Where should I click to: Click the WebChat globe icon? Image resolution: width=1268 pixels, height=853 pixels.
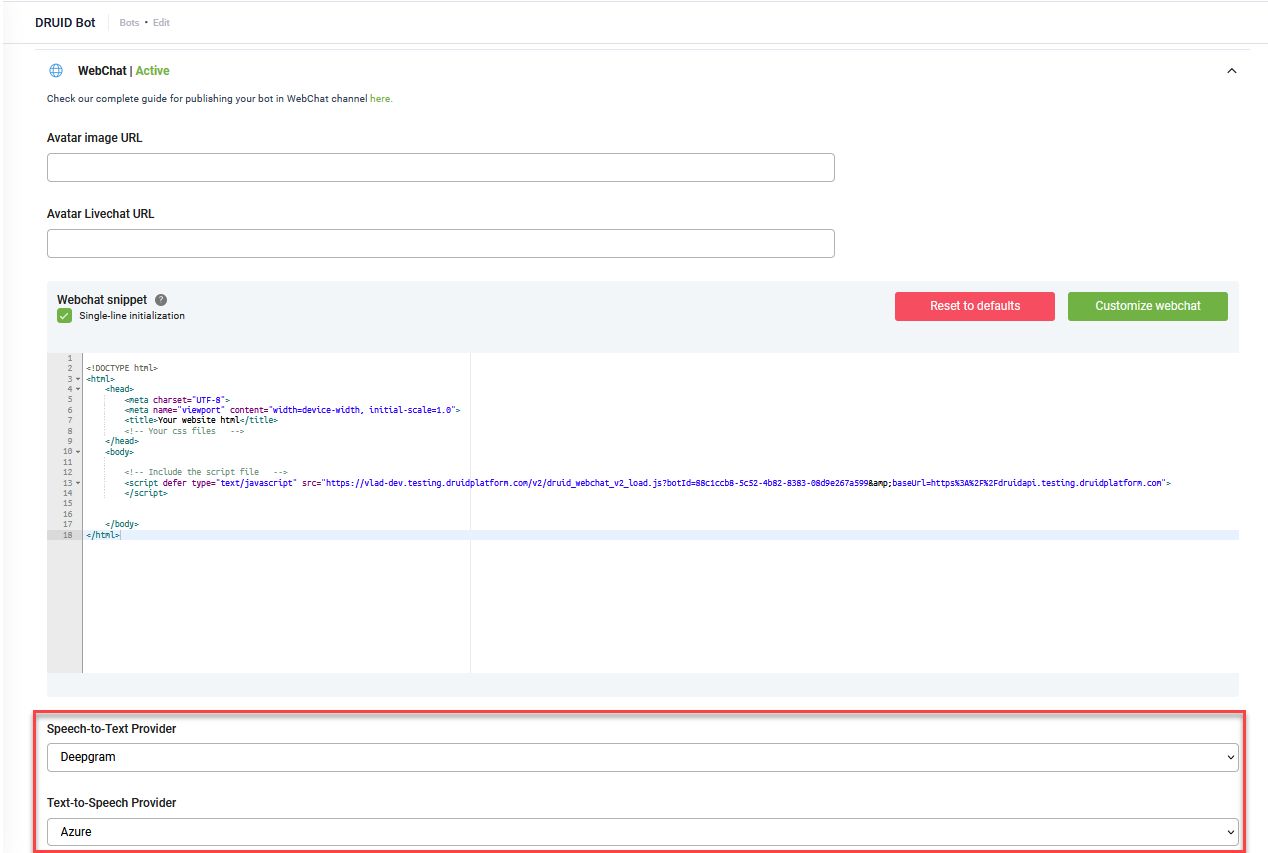click(56, 71)
